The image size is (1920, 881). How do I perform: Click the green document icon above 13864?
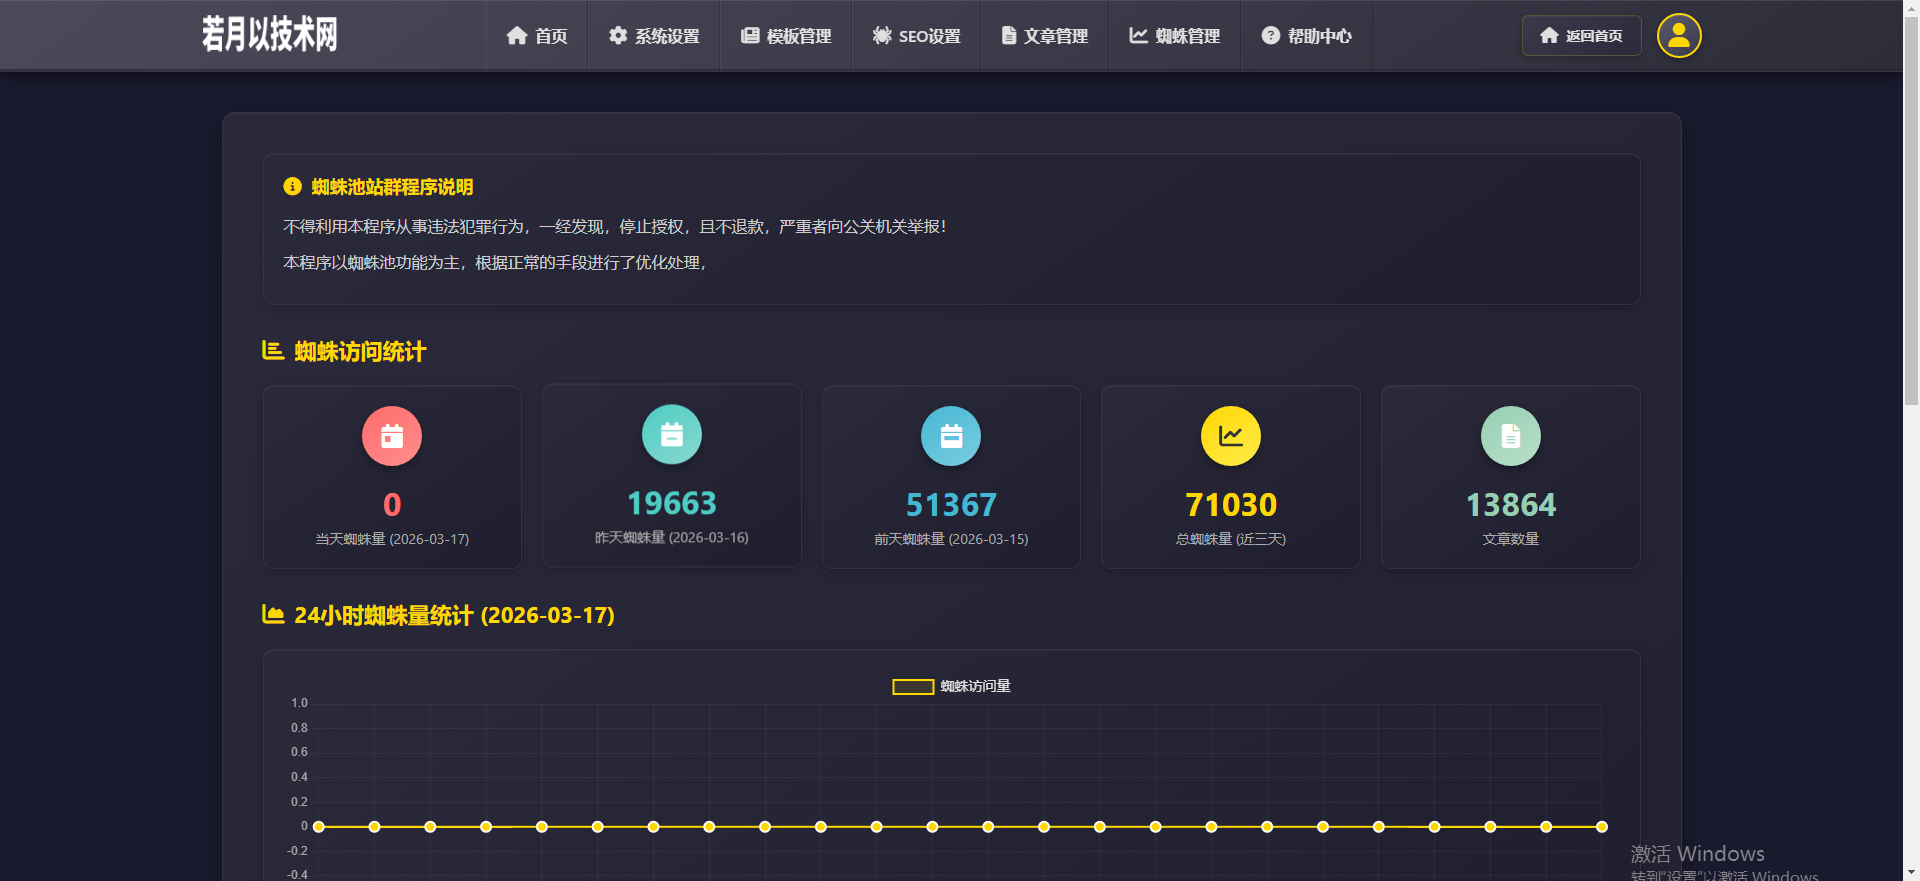1511,436
